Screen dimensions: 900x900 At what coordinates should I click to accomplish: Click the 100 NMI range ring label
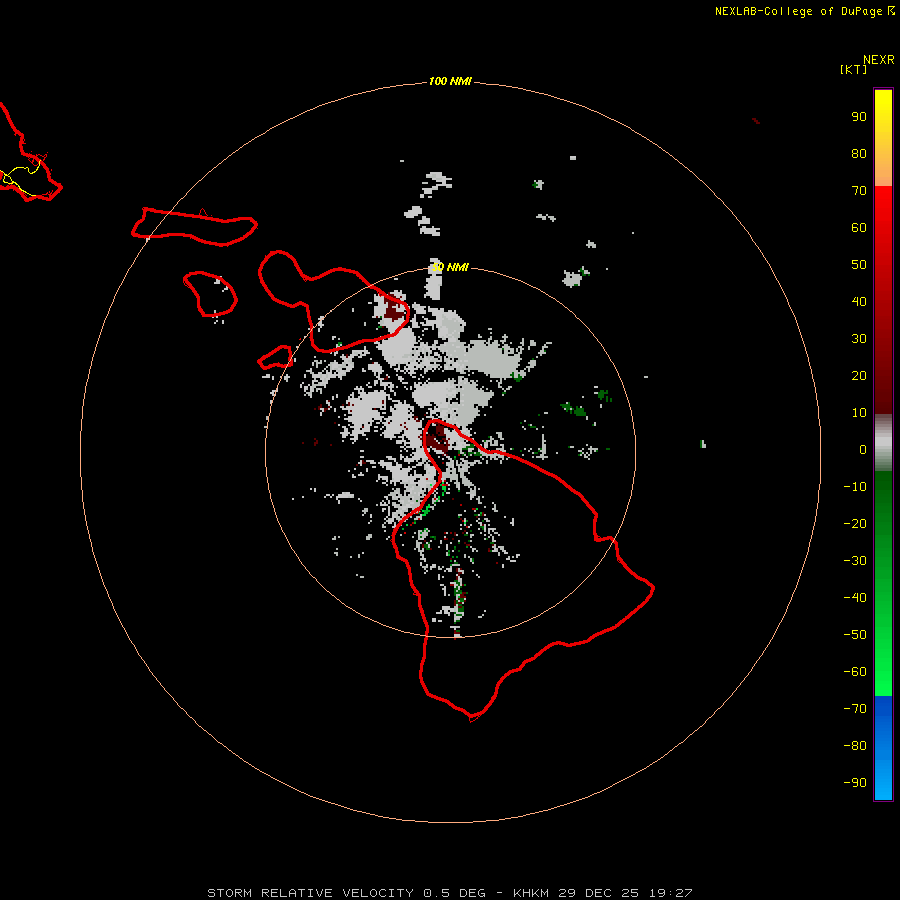450,81
